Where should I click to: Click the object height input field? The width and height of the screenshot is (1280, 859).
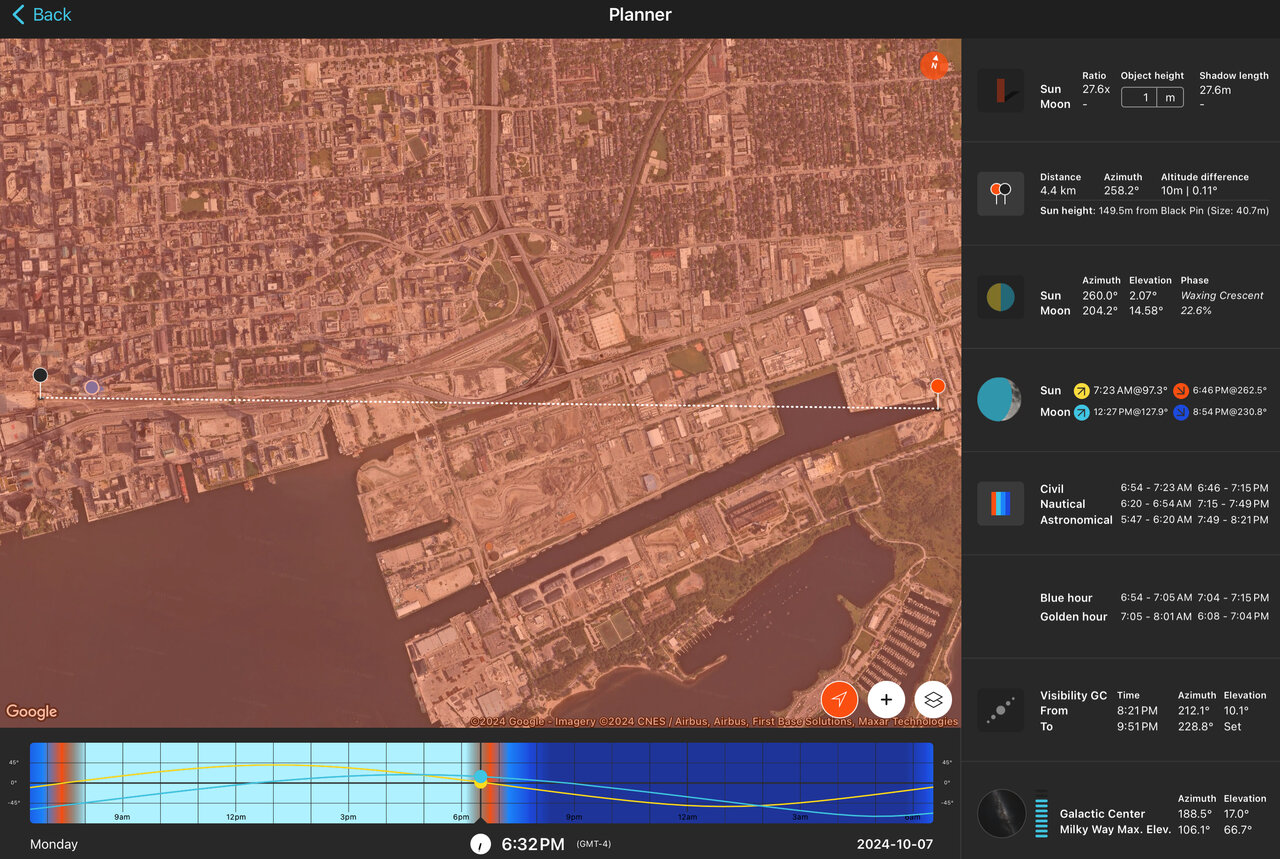coord(1139,97)
